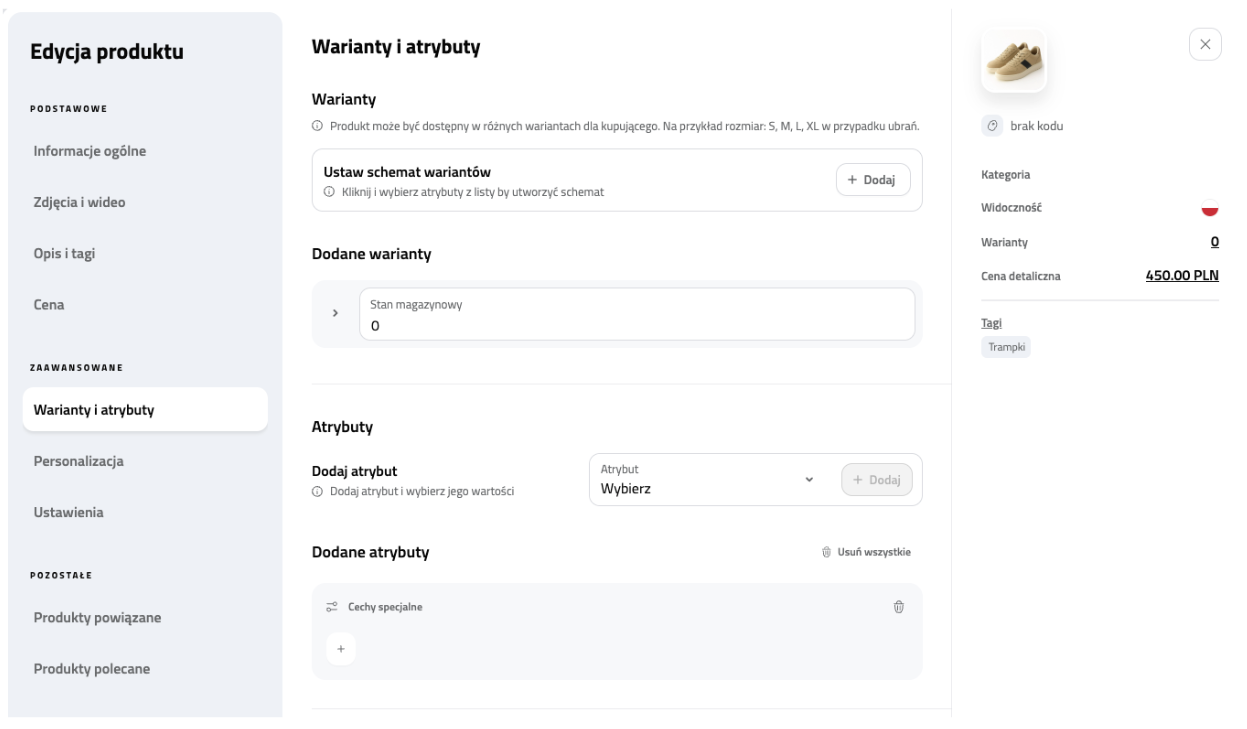Delete the Cechy specjalne attribute trash icon
The height and width of the screenshot is (729, 1247).
tap(898, 607)
